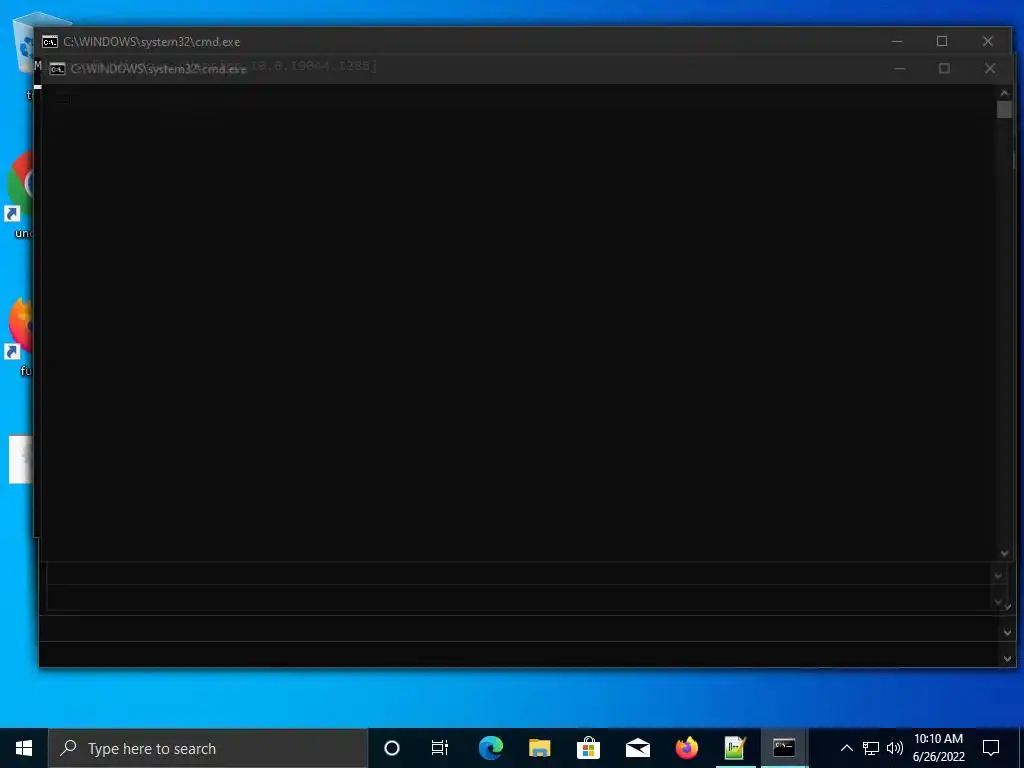Screen dimensions: 1024x768
Task: Open the volume control tray icon
Action: (x=895, y=748)
